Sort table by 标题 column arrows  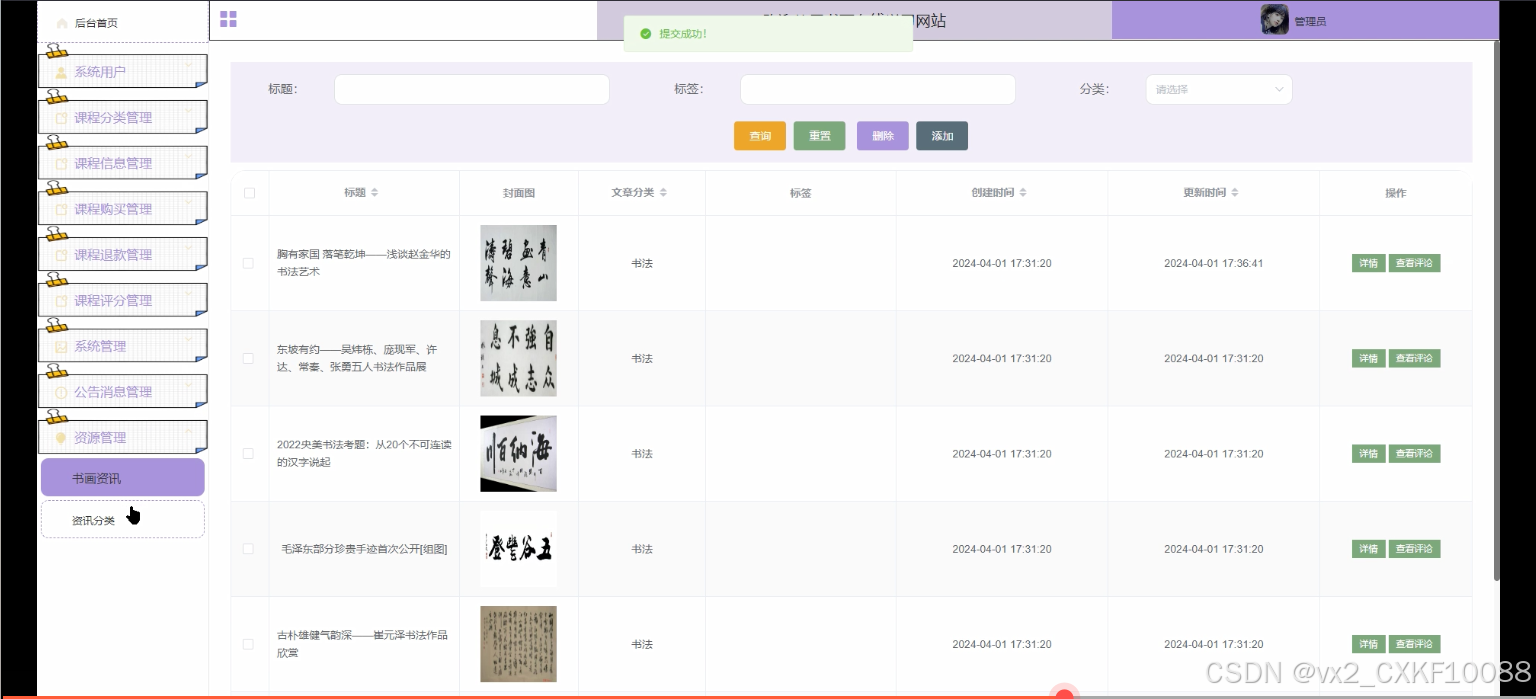click(374, 193)
